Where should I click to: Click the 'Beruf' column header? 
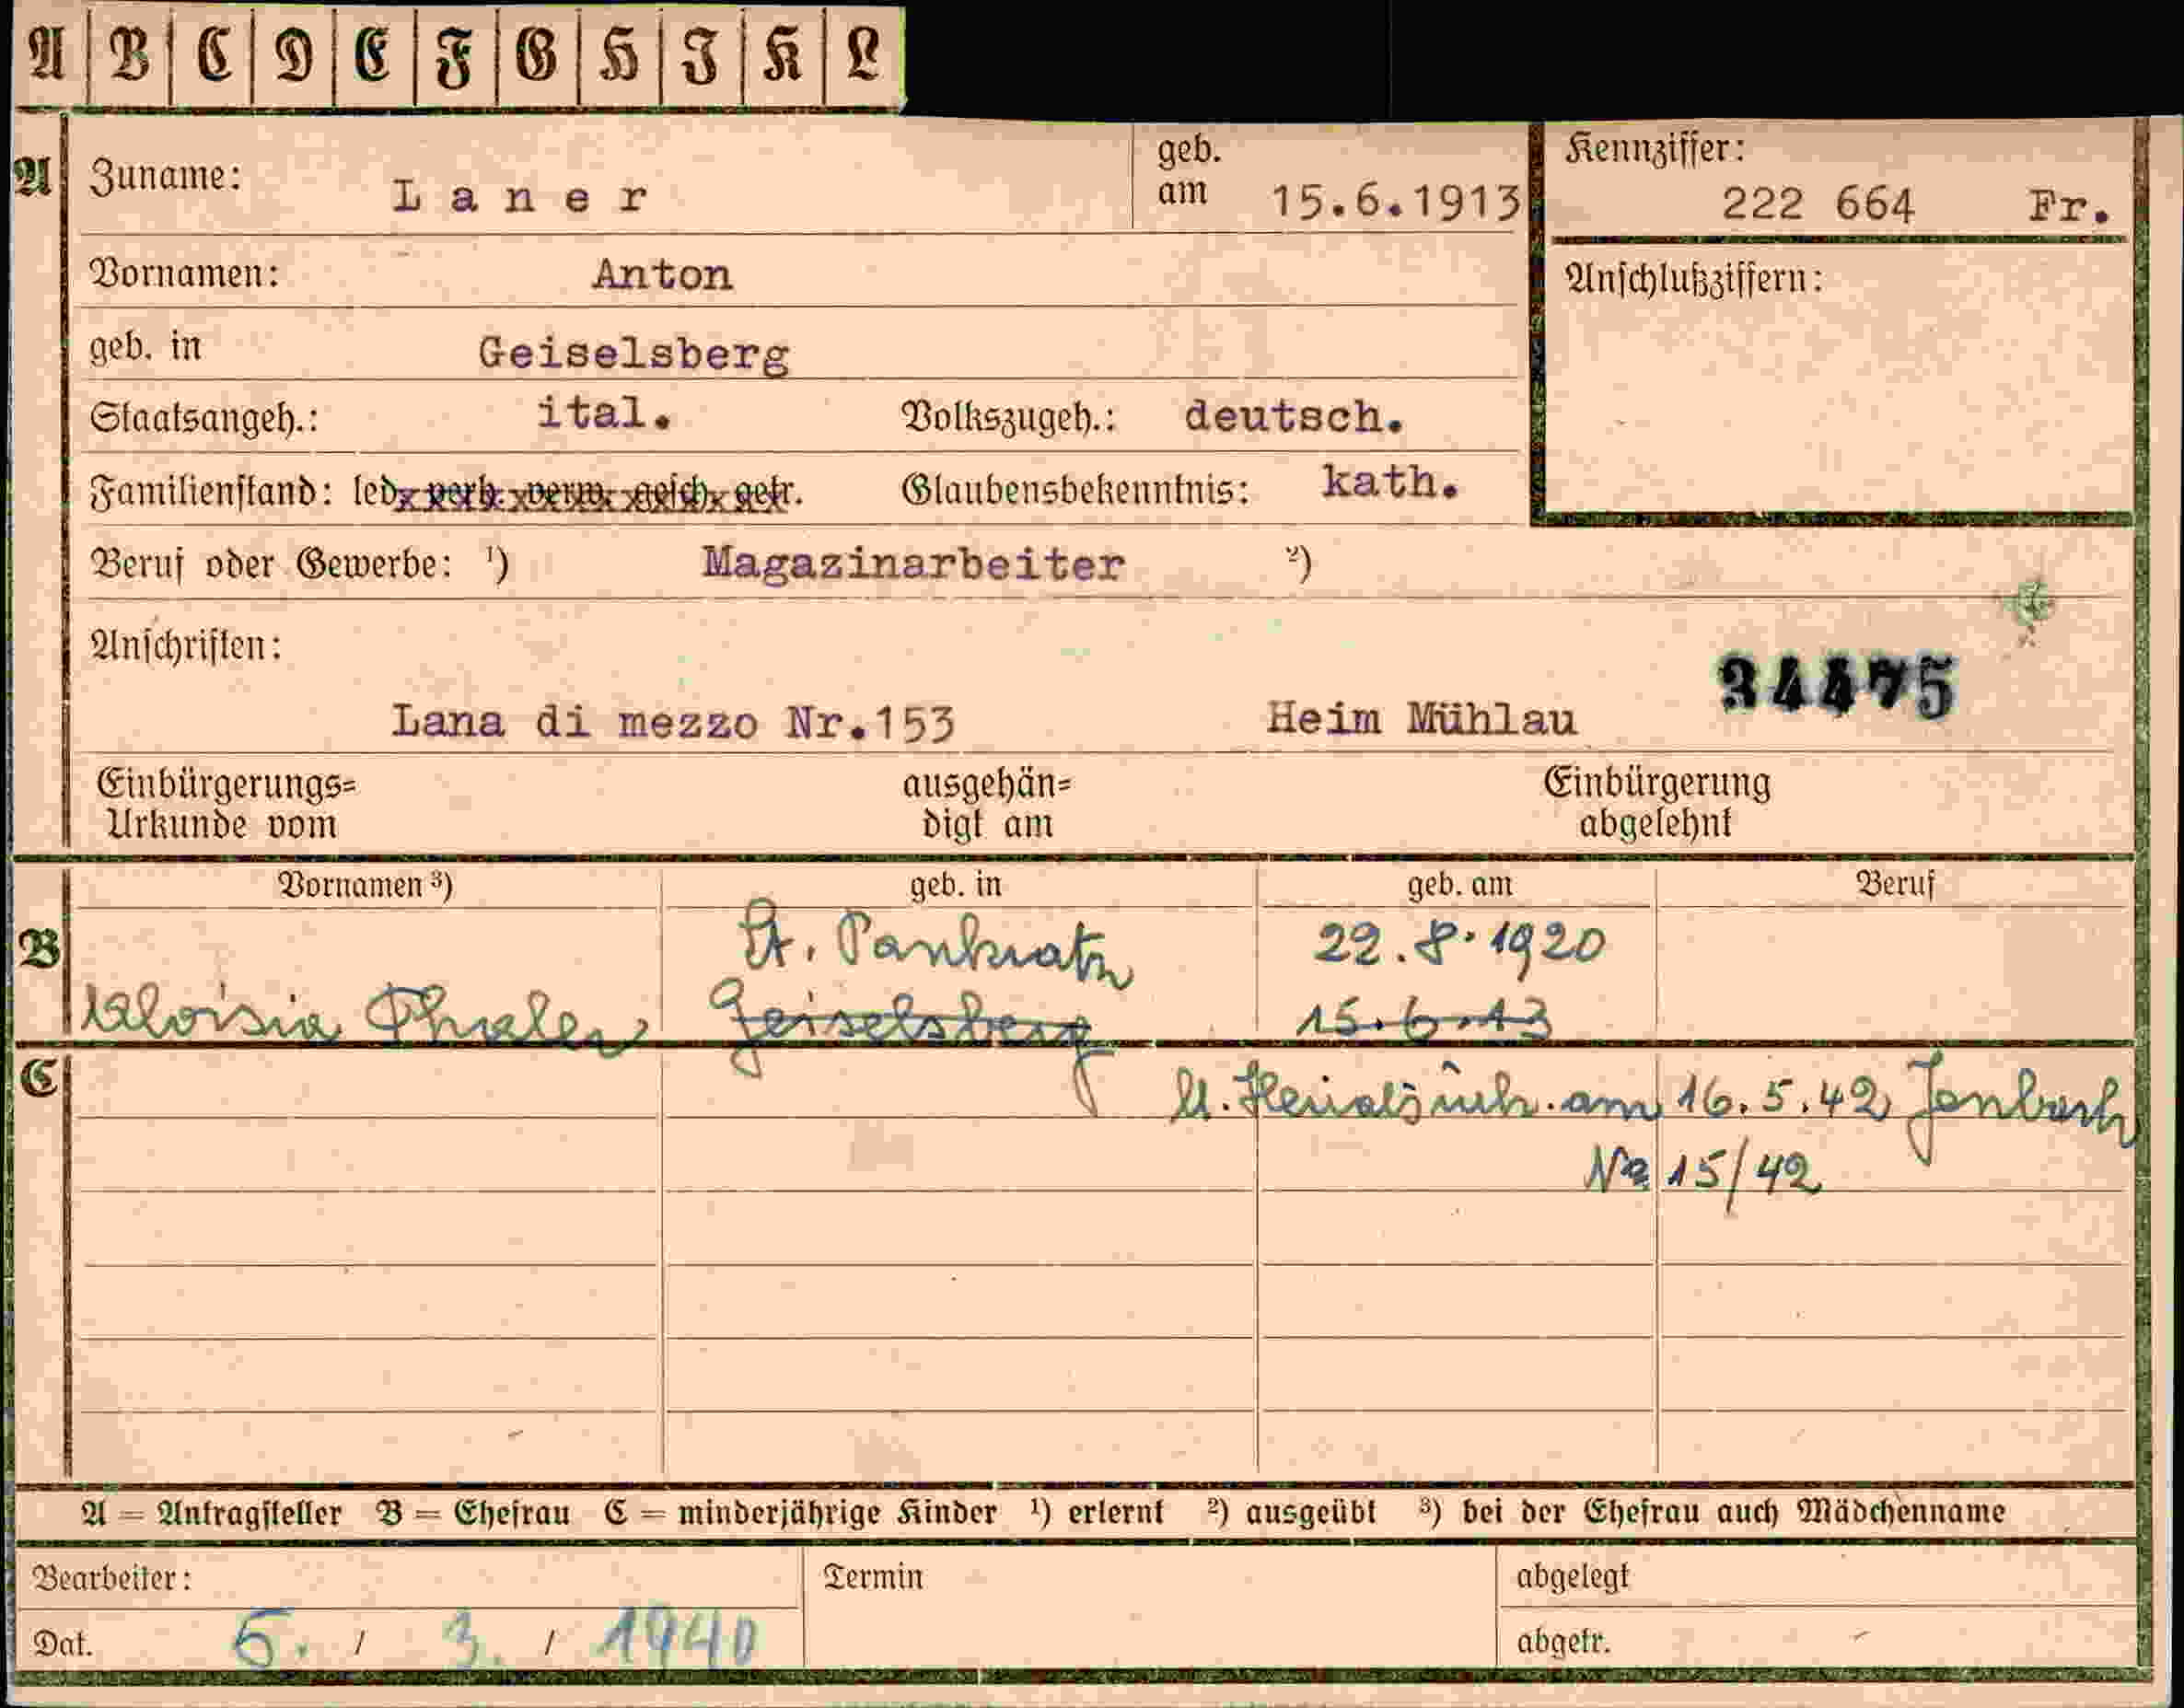pyautogui.click(x=1895, y=884)
